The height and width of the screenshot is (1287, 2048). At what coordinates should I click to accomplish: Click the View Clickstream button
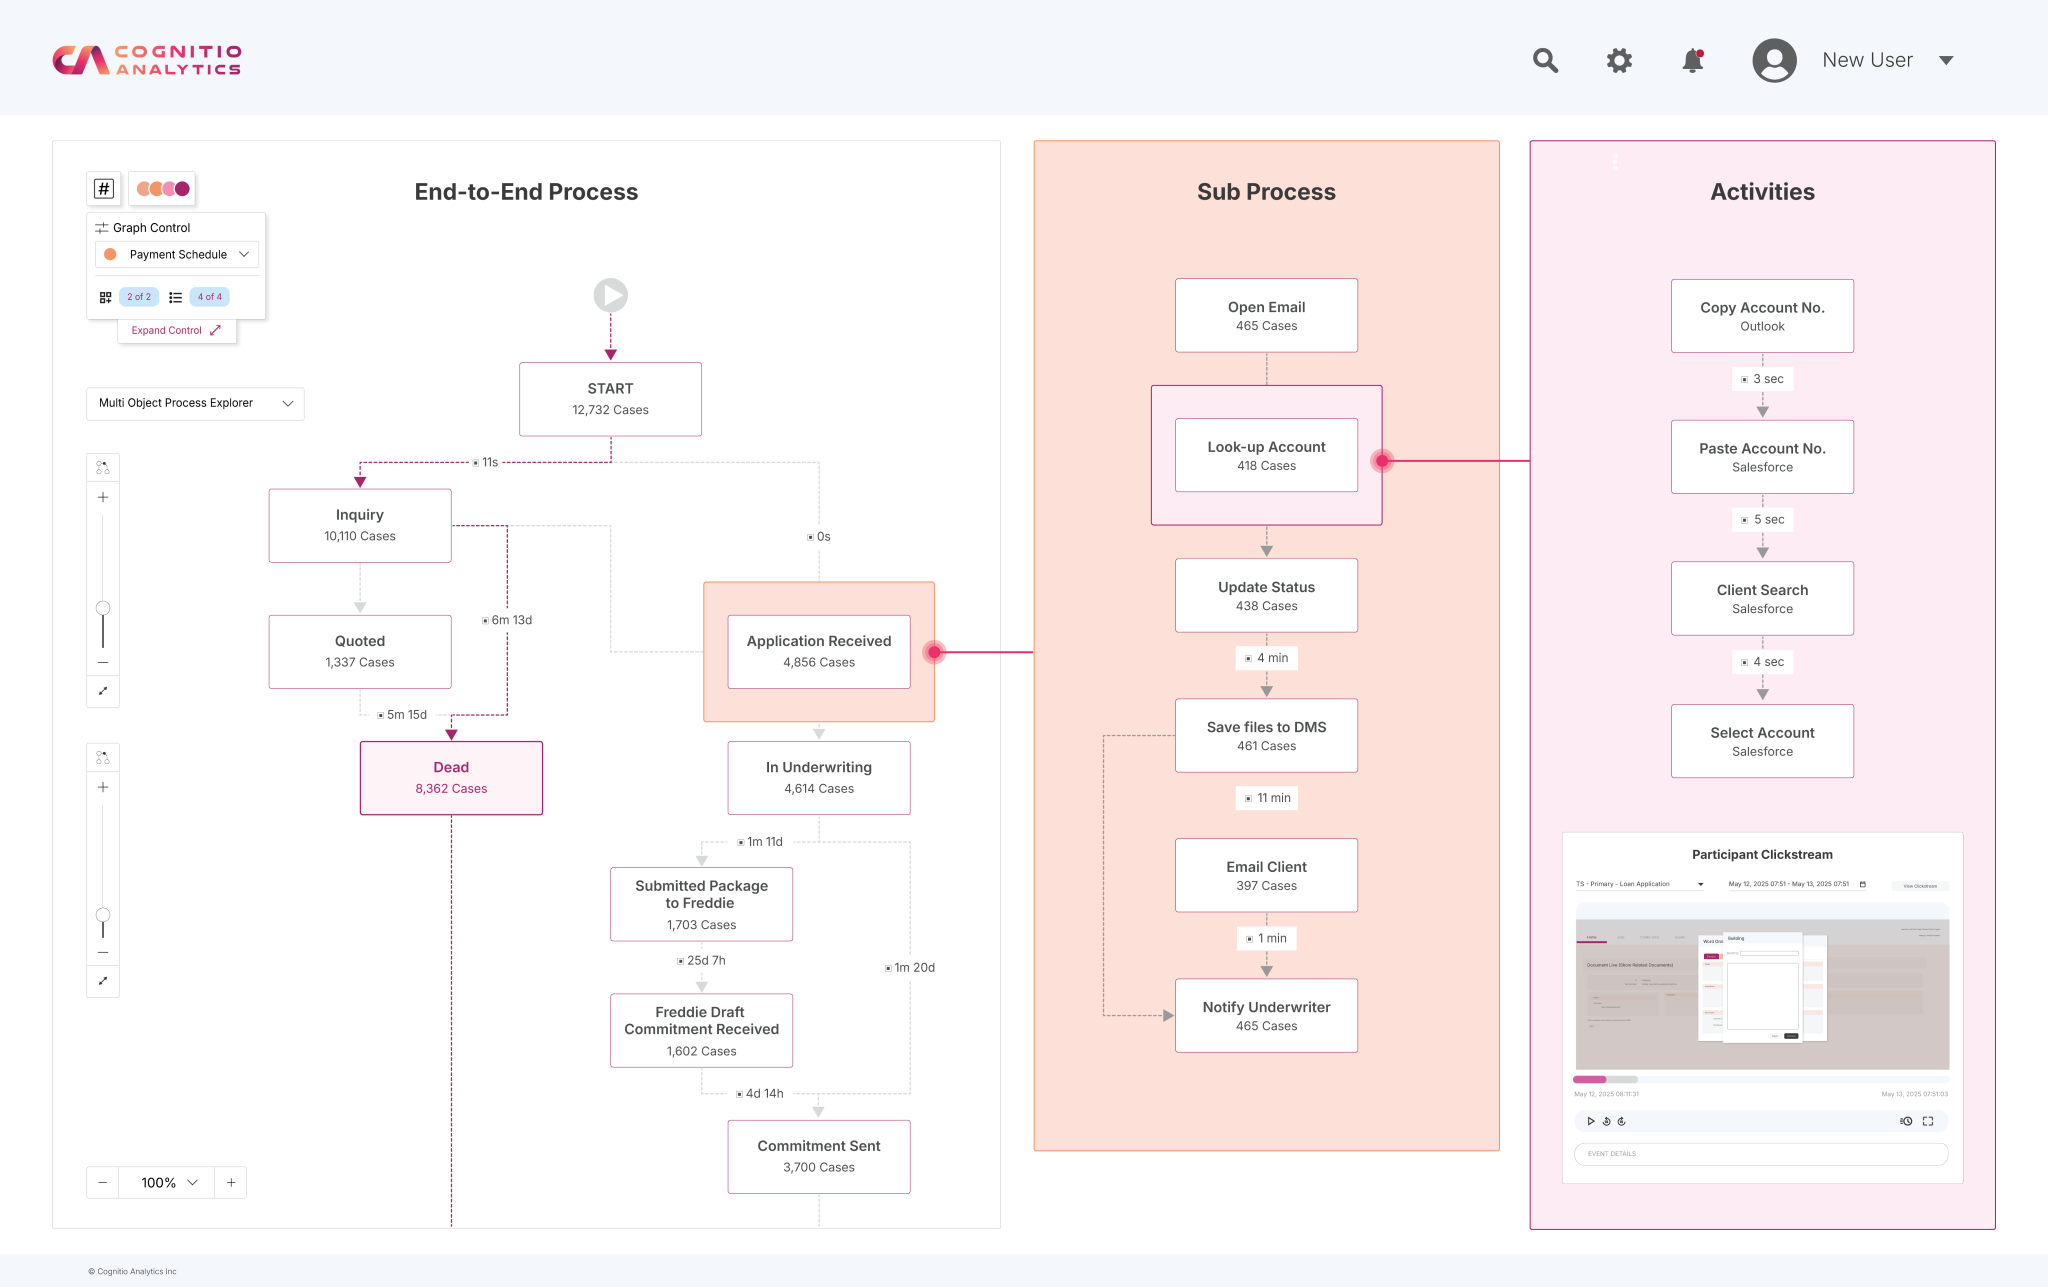1920,886
